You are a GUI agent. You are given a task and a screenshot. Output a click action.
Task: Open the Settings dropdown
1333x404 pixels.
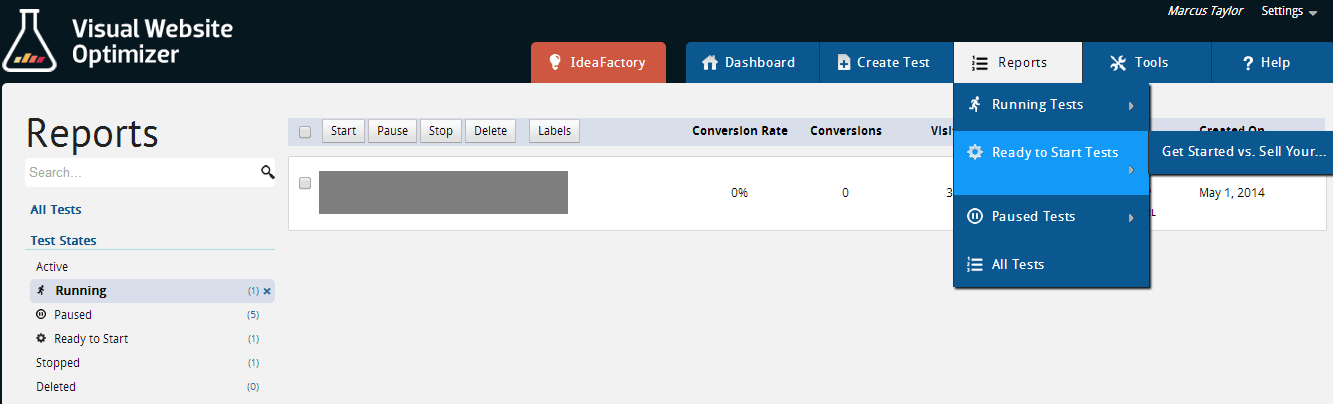coord(1288,11)
